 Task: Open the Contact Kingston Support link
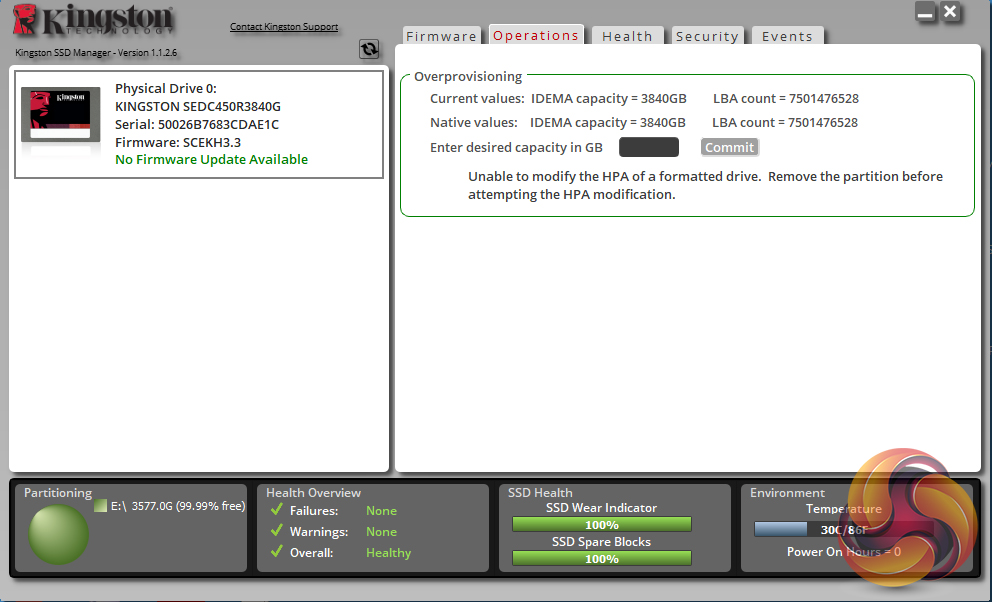[284, 27]
